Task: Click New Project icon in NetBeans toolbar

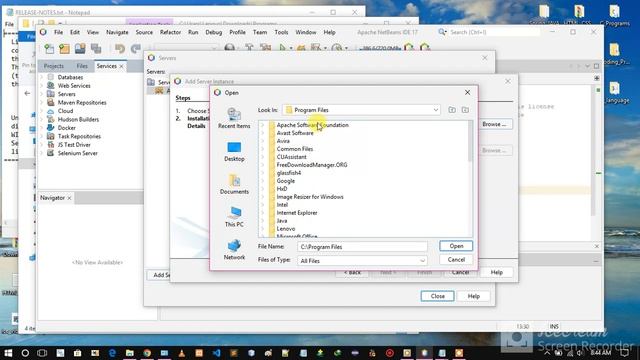Action: tap(64, 49)
